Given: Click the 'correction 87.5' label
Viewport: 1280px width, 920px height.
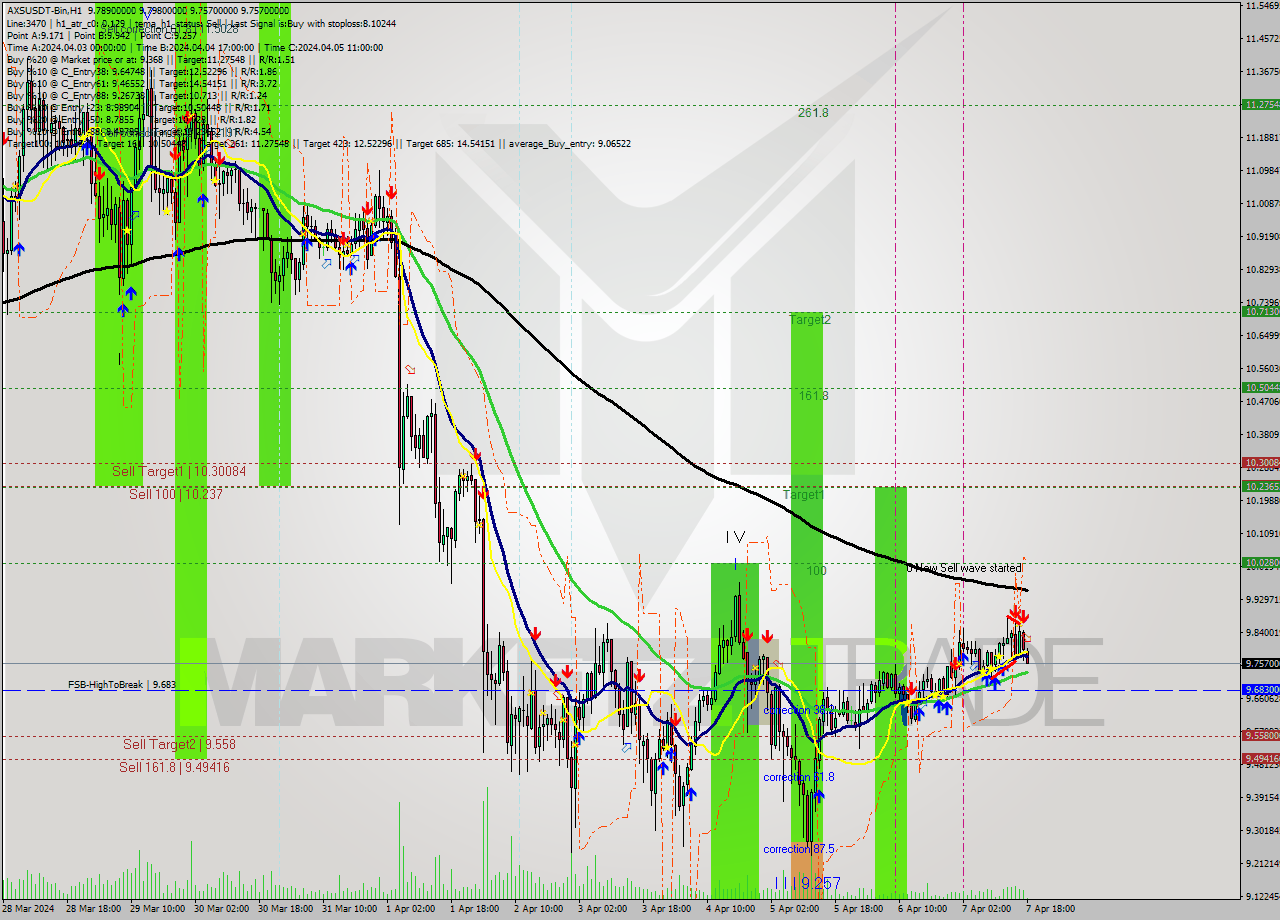Looking at the screenshot, I should point(798,849).
